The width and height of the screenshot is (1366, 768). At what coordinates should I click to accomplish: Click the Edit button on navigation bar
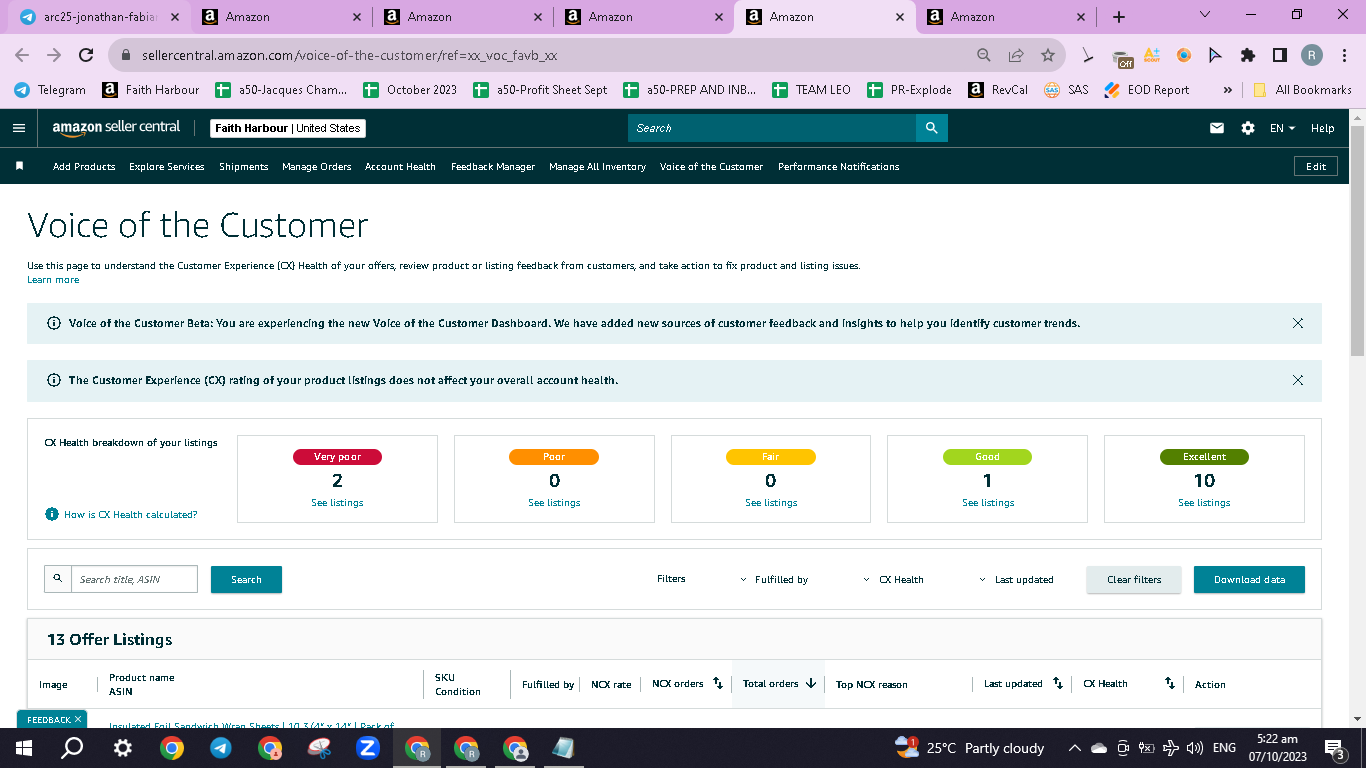(1316, 167)
